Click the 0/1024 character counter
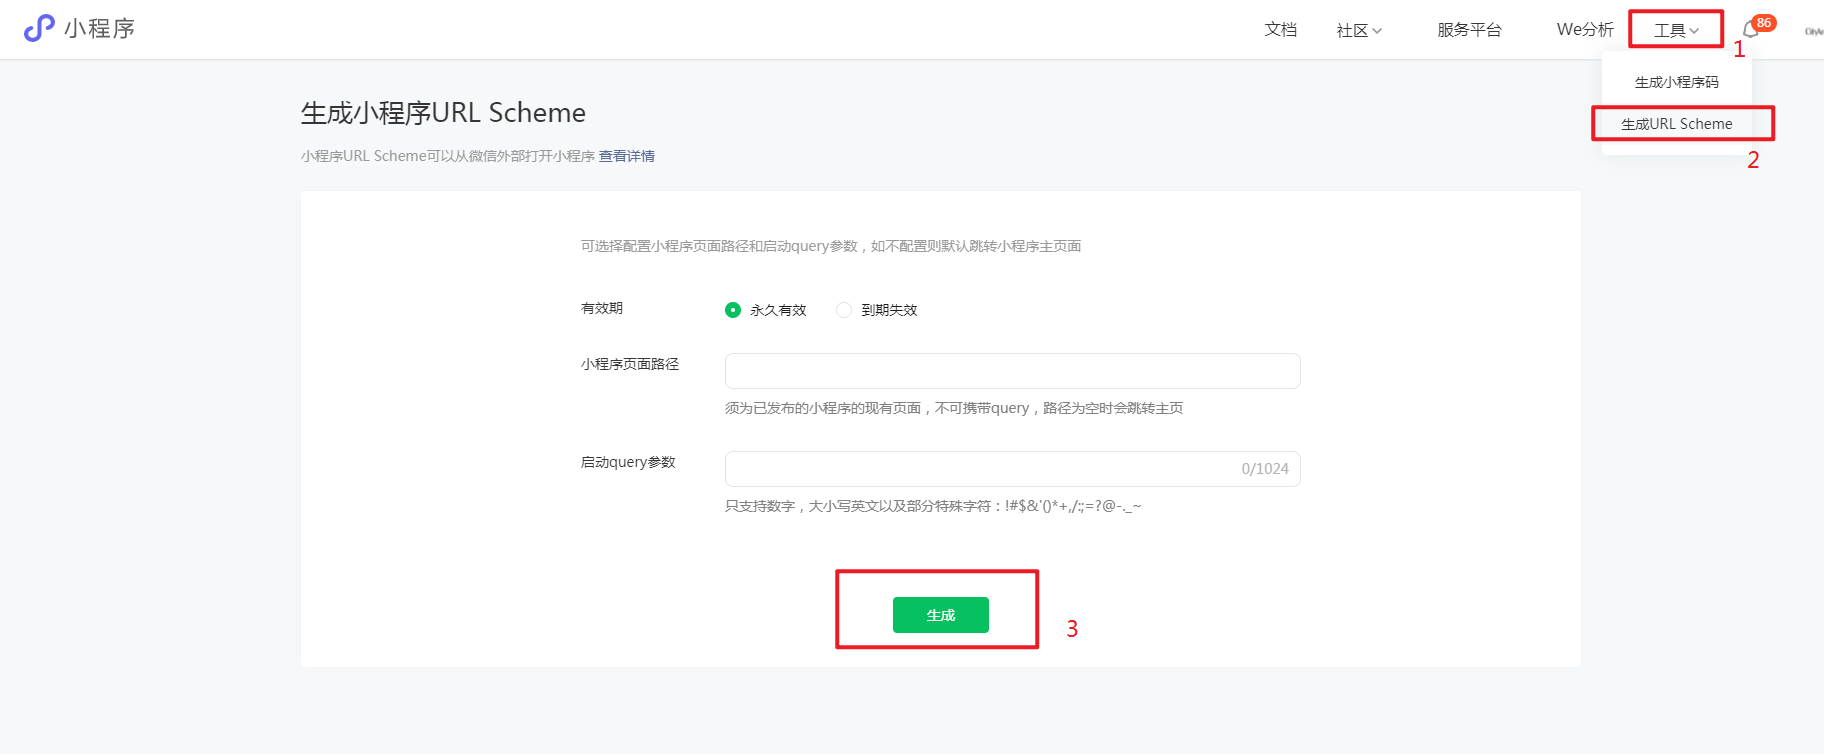Viewport: 1824px width, 754px height. [x=1265, y=469]
